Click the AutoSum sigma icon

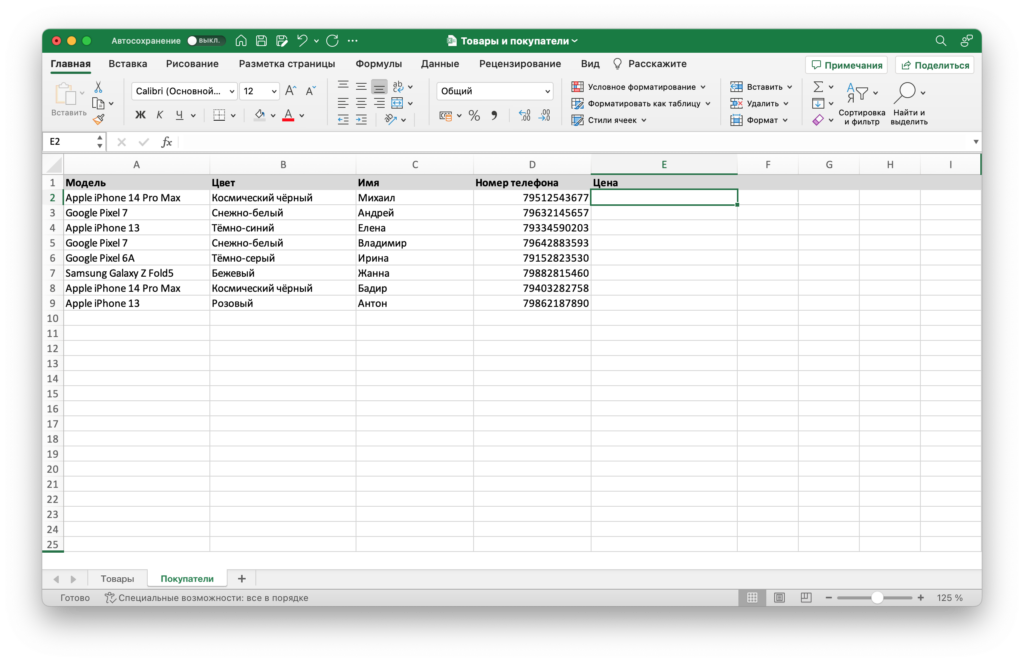[818, 87]
